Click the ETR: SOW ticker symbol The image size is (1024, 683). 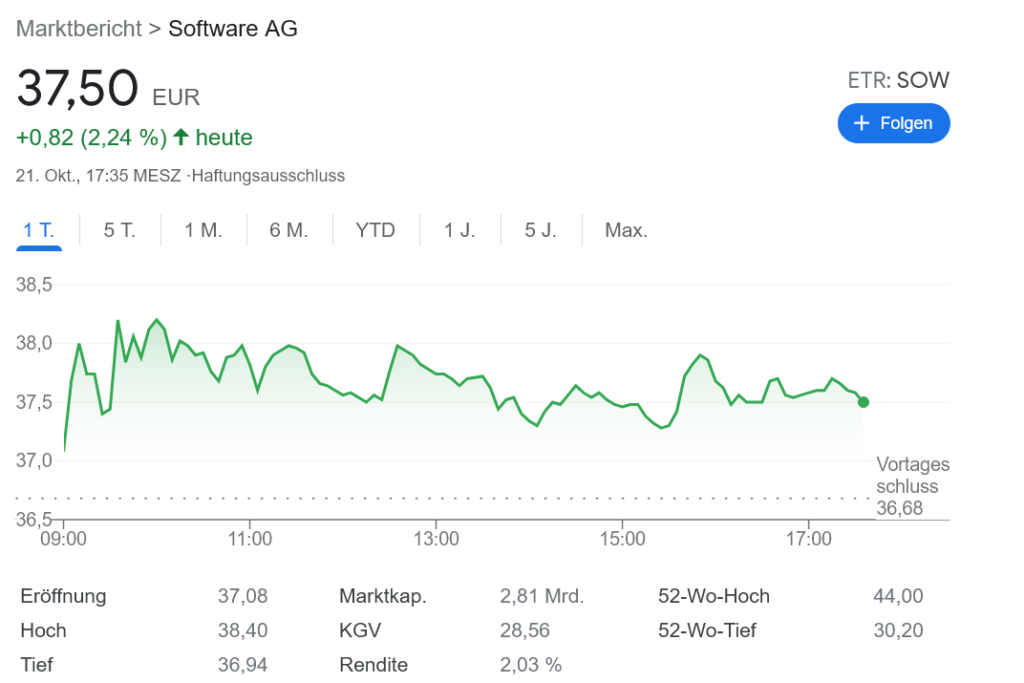(x=898, y=81)
